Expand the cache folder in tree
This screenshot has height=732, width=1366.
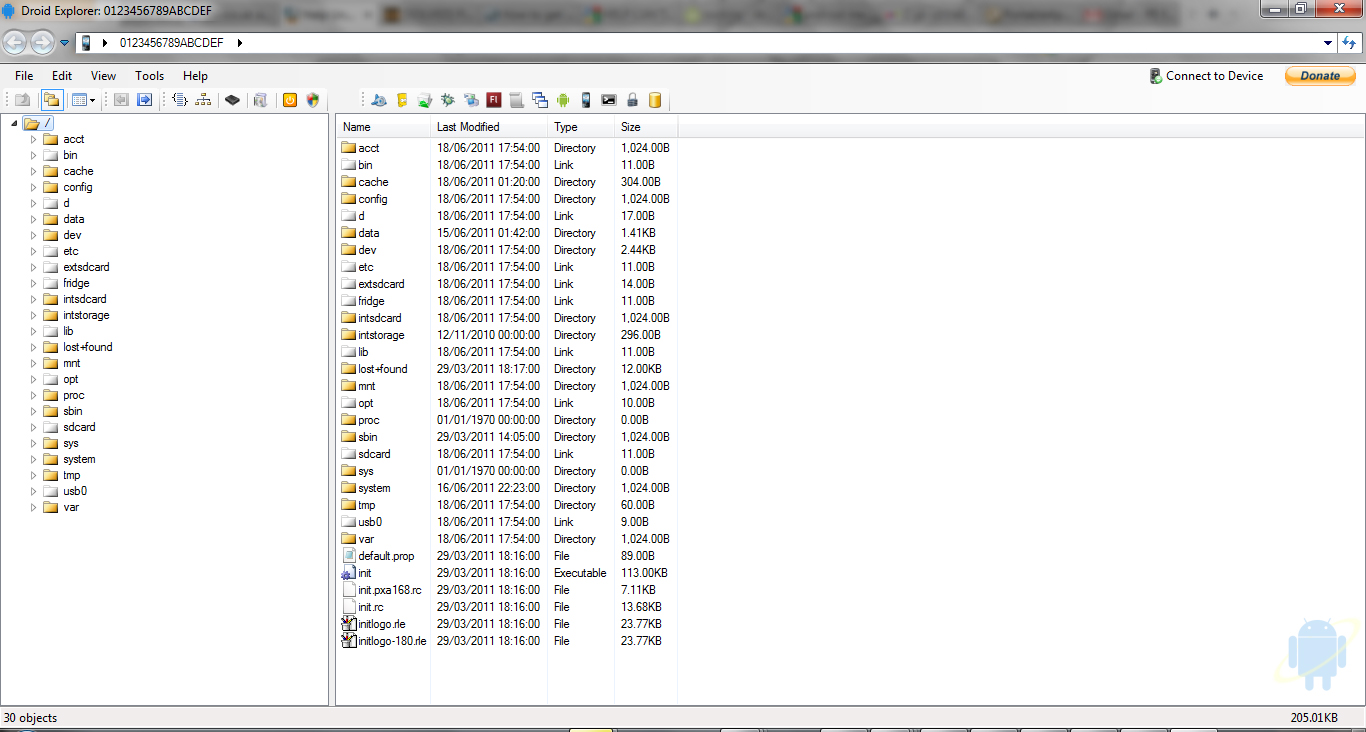tap(33, 171)
